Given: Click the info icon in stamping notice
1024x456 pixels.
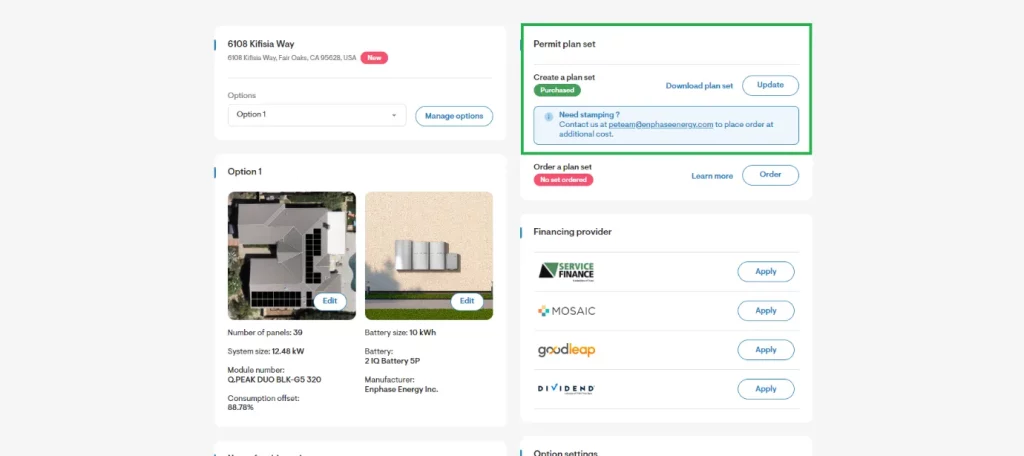Looking at the screenshot, I should click(548, 116).
